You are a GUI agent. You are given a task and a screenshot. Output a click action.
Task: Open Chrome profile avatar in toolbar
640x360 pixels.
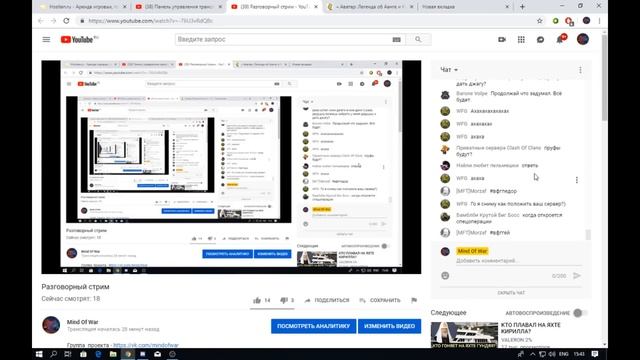586,21
